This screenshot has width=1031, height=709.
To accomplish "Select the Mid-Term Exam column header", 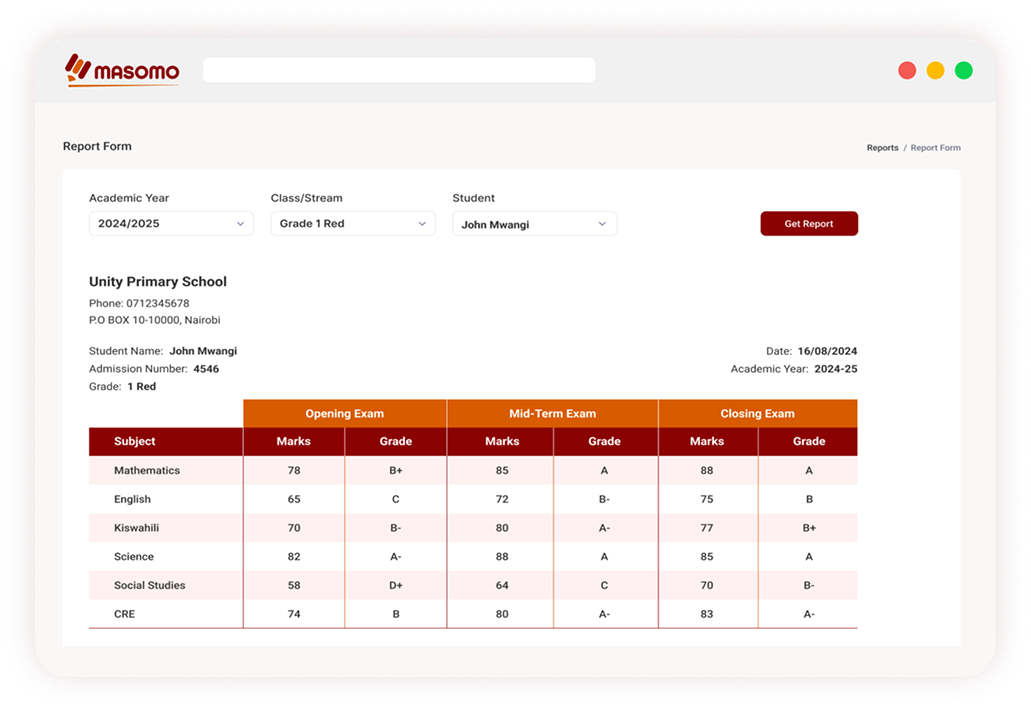I will tap(553, 414).
